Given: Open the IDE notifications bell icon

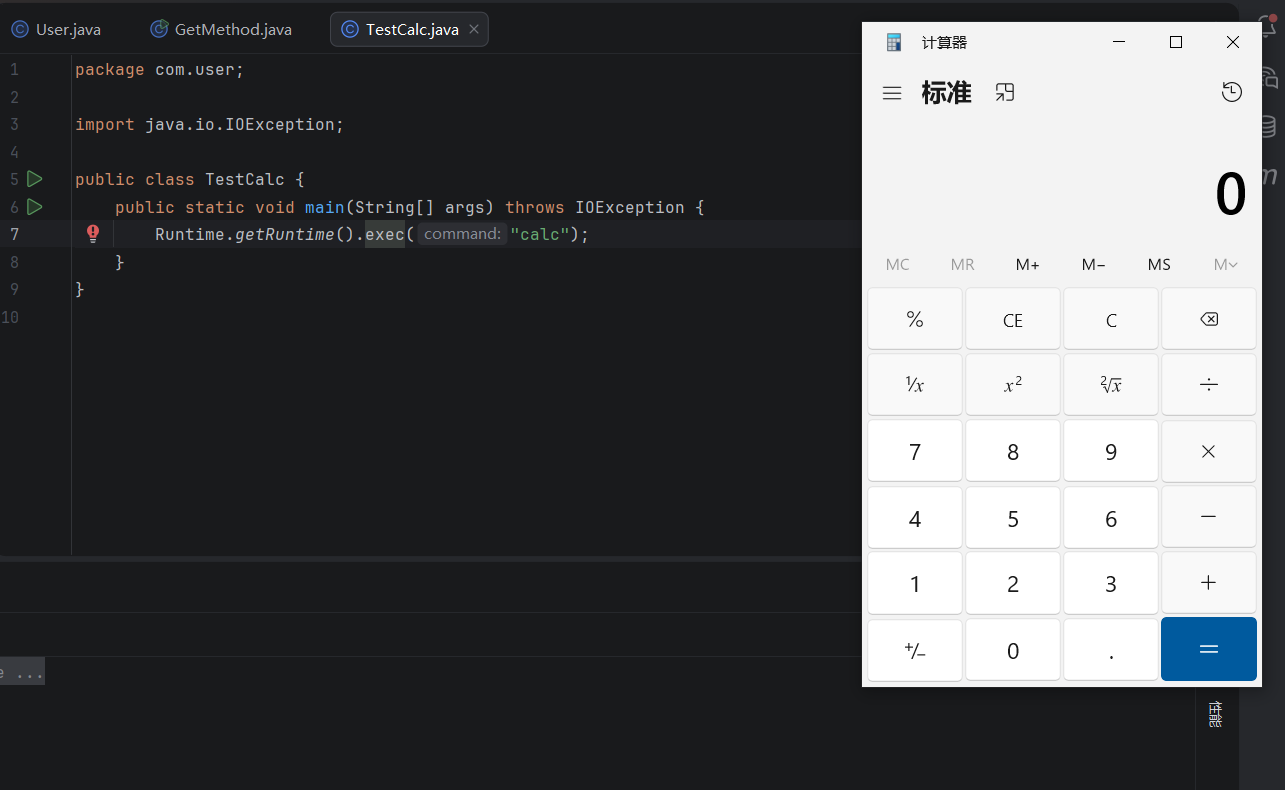Looking at the screenshot, I should 1268,26.
